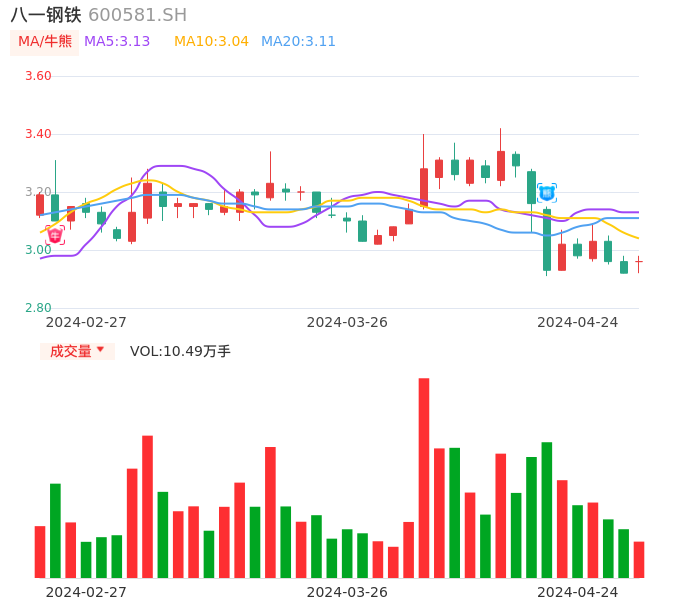This screenshot has height=606, width=686.
Task: Click the first red volume bar at left edge
Action: pyautogui.click(x=40, y=552)
